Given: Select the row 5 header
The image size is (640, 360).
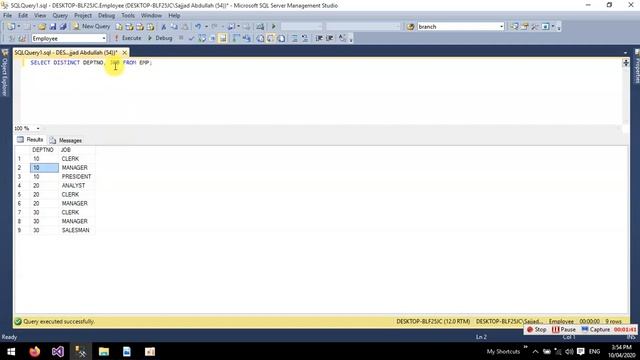Looking at the screenshot, I should coord(19,195).
